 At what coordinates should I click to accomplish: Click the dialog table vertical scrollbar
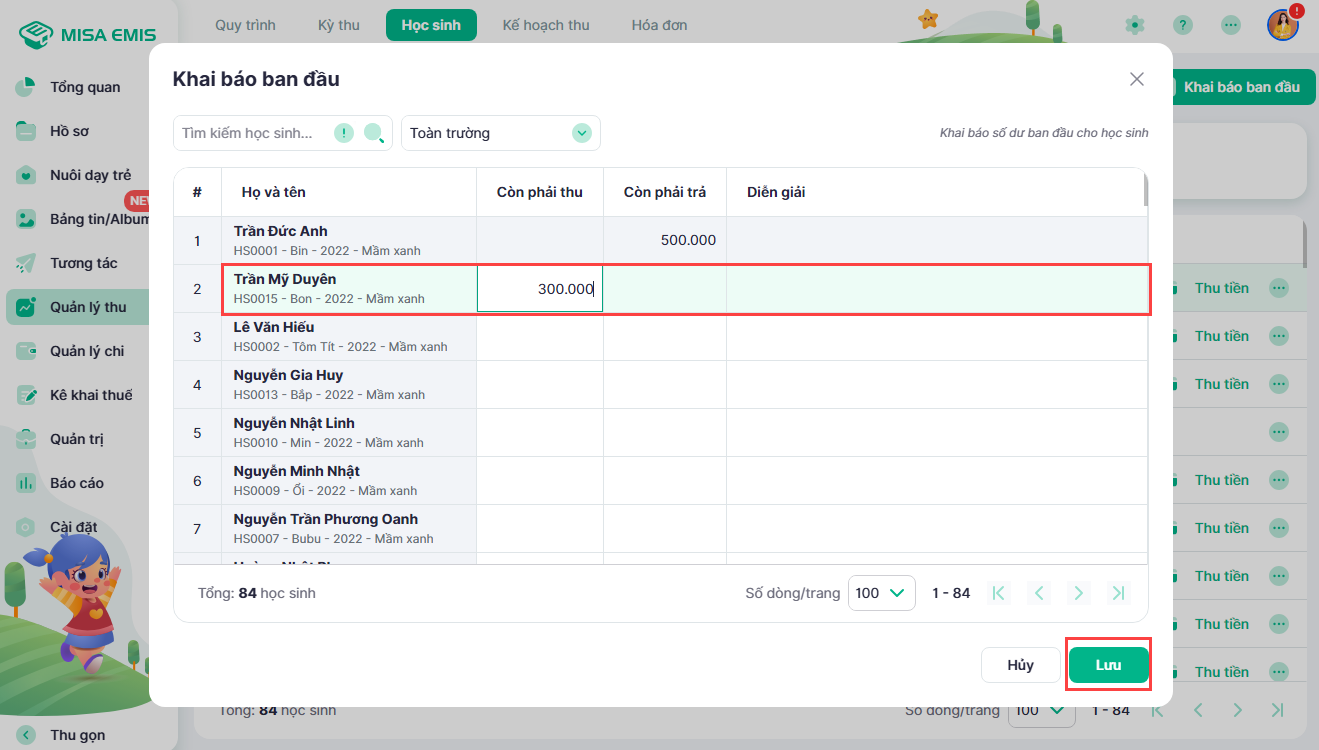(1146, 190)
